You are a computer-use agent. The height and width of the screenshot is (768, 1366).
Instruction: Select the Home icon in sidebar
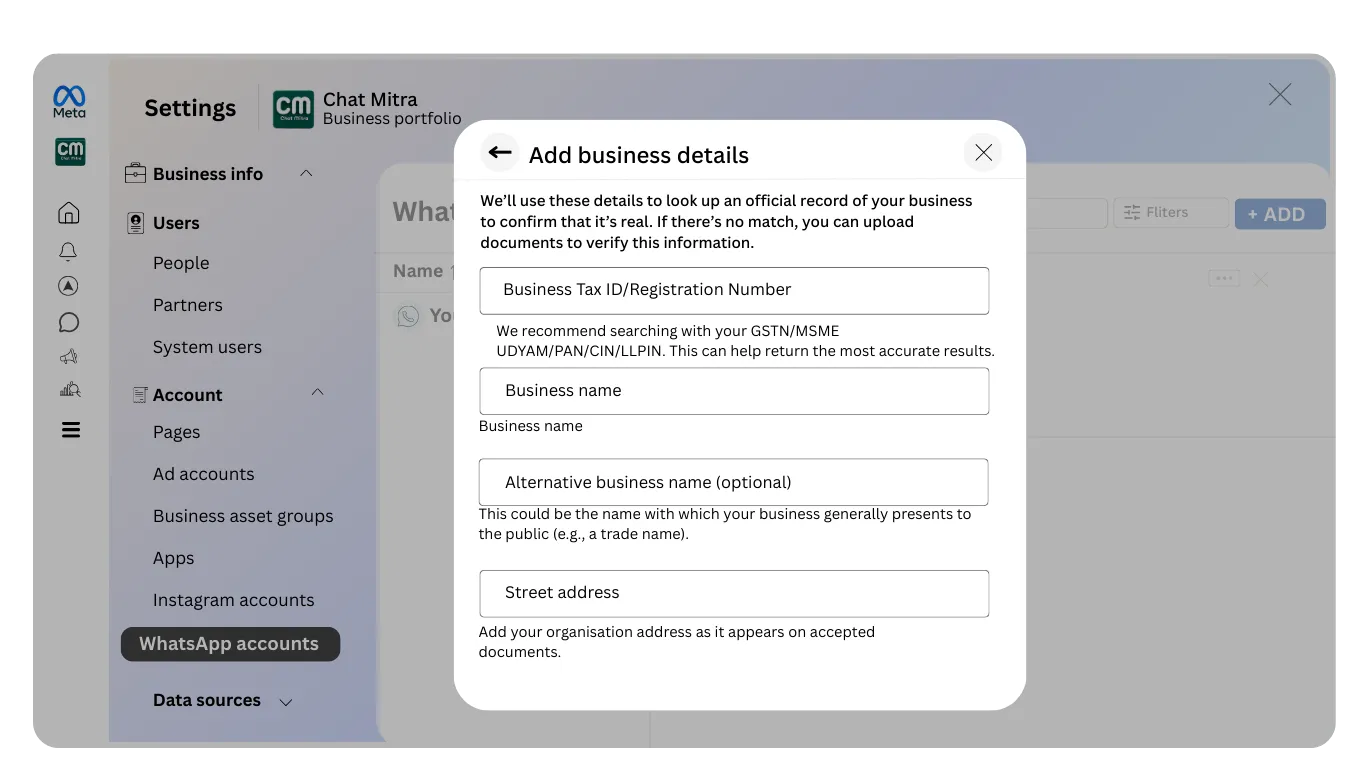coord(69,212)
